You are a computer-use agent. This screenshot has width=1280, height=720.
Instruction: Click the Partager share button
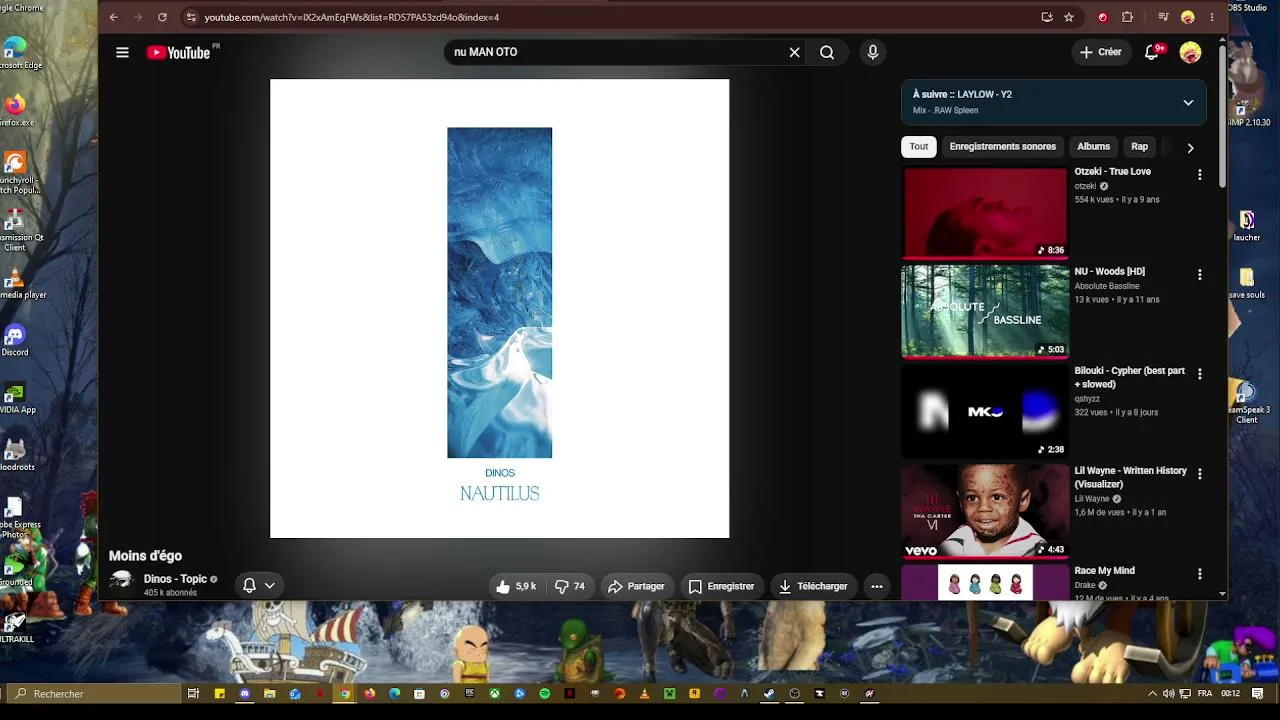point(636,587)
